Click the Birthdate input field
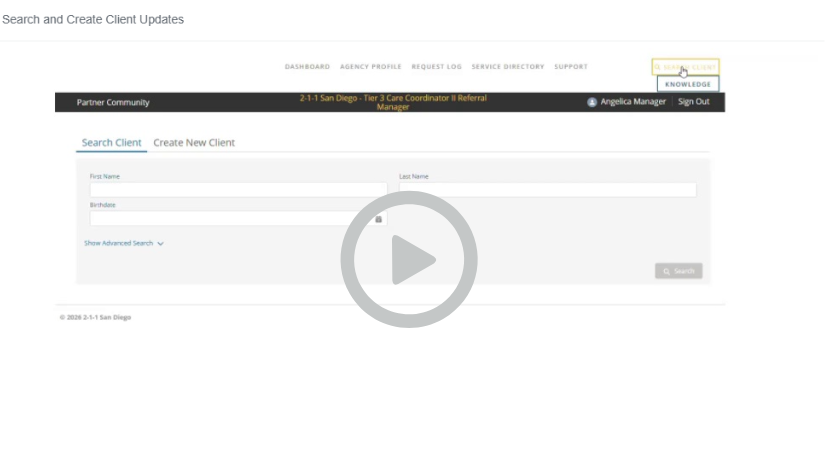 pyautogui.click(x=238, y=219)
